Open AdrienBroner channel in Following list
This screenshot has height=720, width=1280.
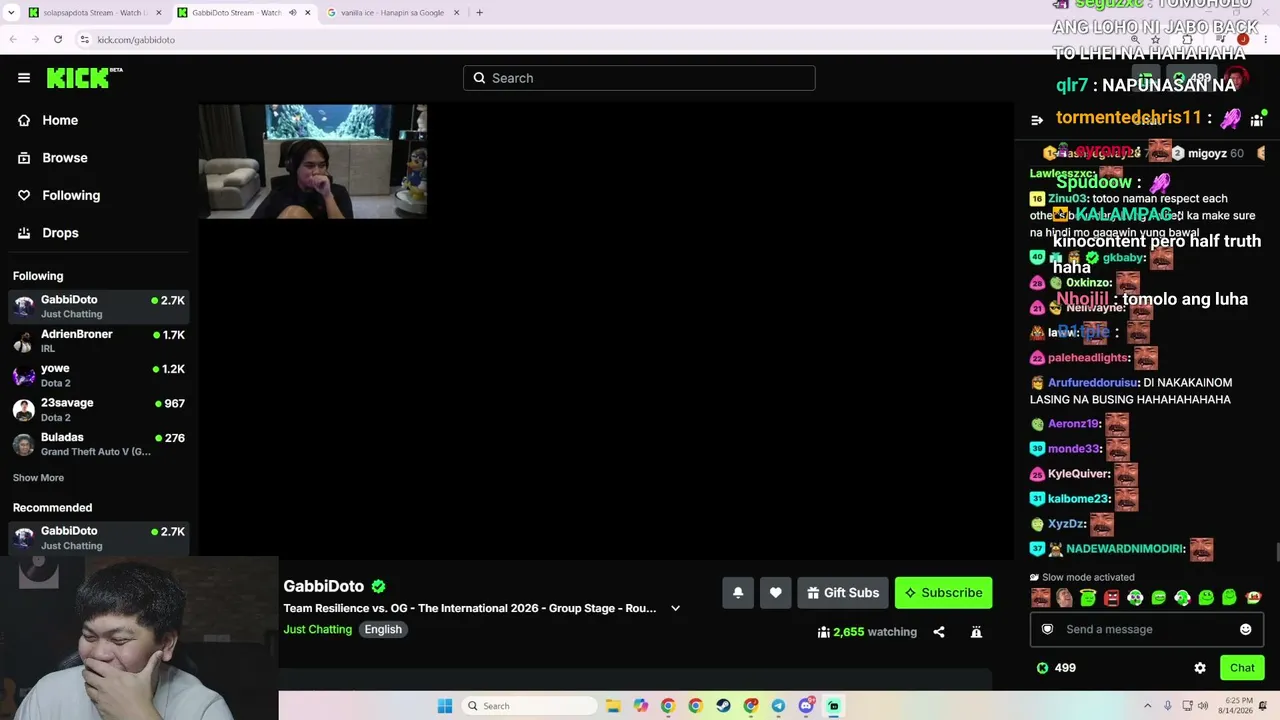(98, 341)
